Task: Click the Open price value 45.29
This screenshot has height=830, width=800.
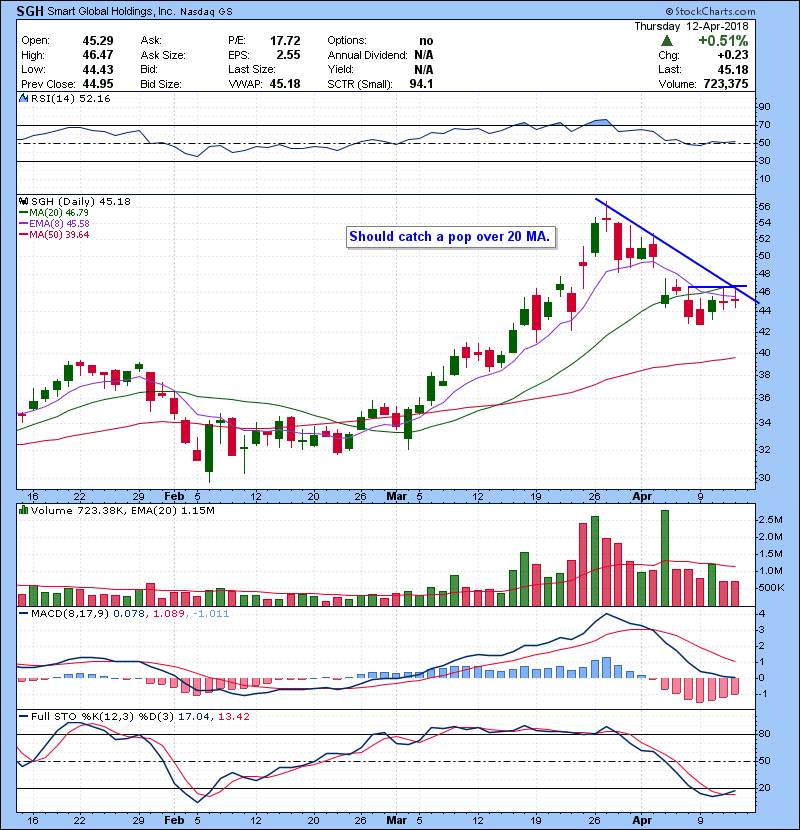Action: pos(98,41)
